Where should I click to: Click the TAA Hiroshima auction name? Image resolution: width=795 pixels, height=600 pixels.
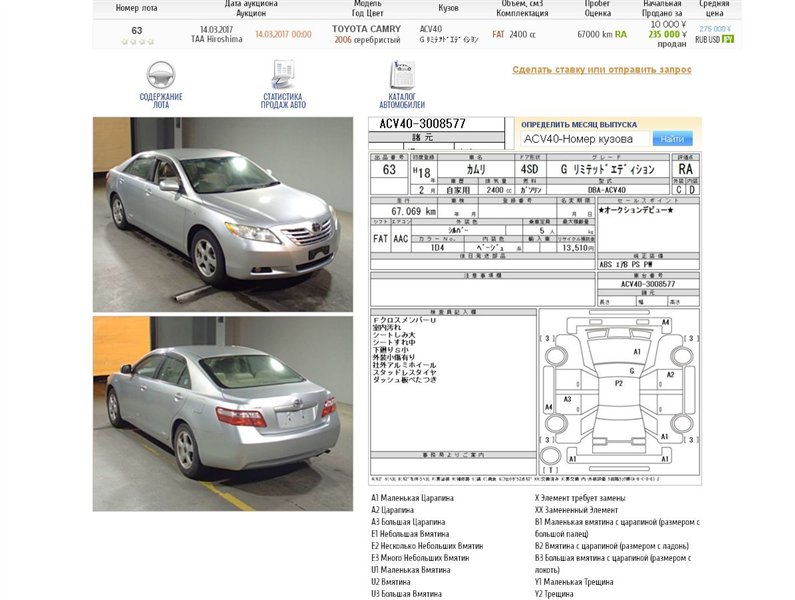coord(216,39)
